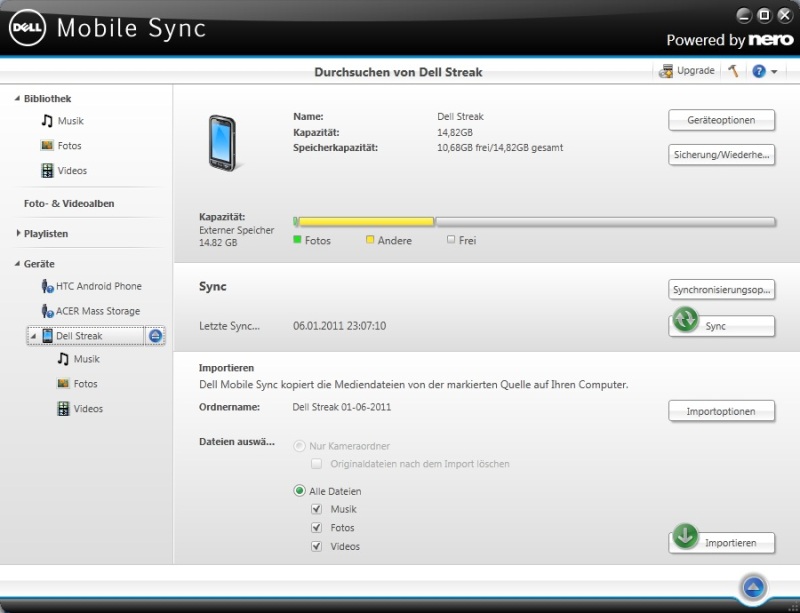Image resolution: width=800 pixels, height=613 pixels.
Task: Open the hammer tools icon
Action: pyautogui.click(x=733, y=71)
